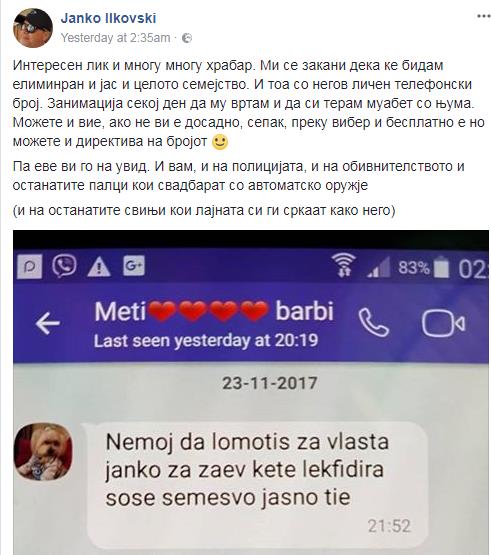Viewport: 491px width, 555px height.
Task: Click the smiley emoji in the post text
Action: coord(220,142)
